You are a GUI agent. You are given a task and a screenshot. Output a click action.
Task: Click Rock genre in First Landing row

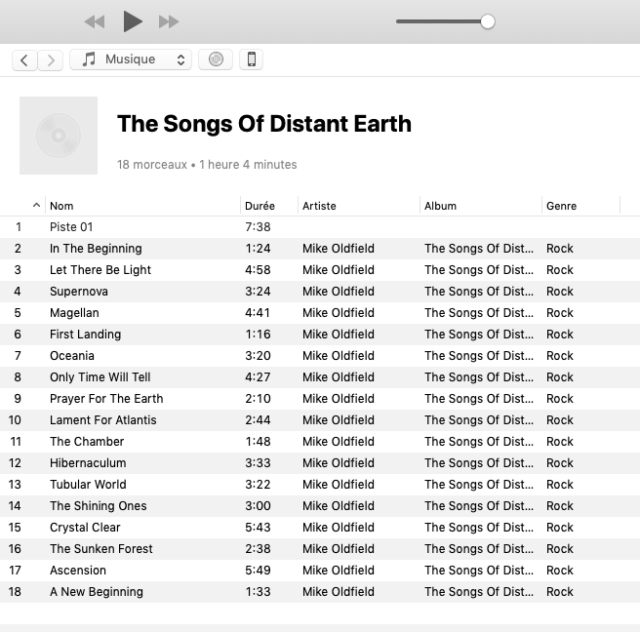click(560, 334)
